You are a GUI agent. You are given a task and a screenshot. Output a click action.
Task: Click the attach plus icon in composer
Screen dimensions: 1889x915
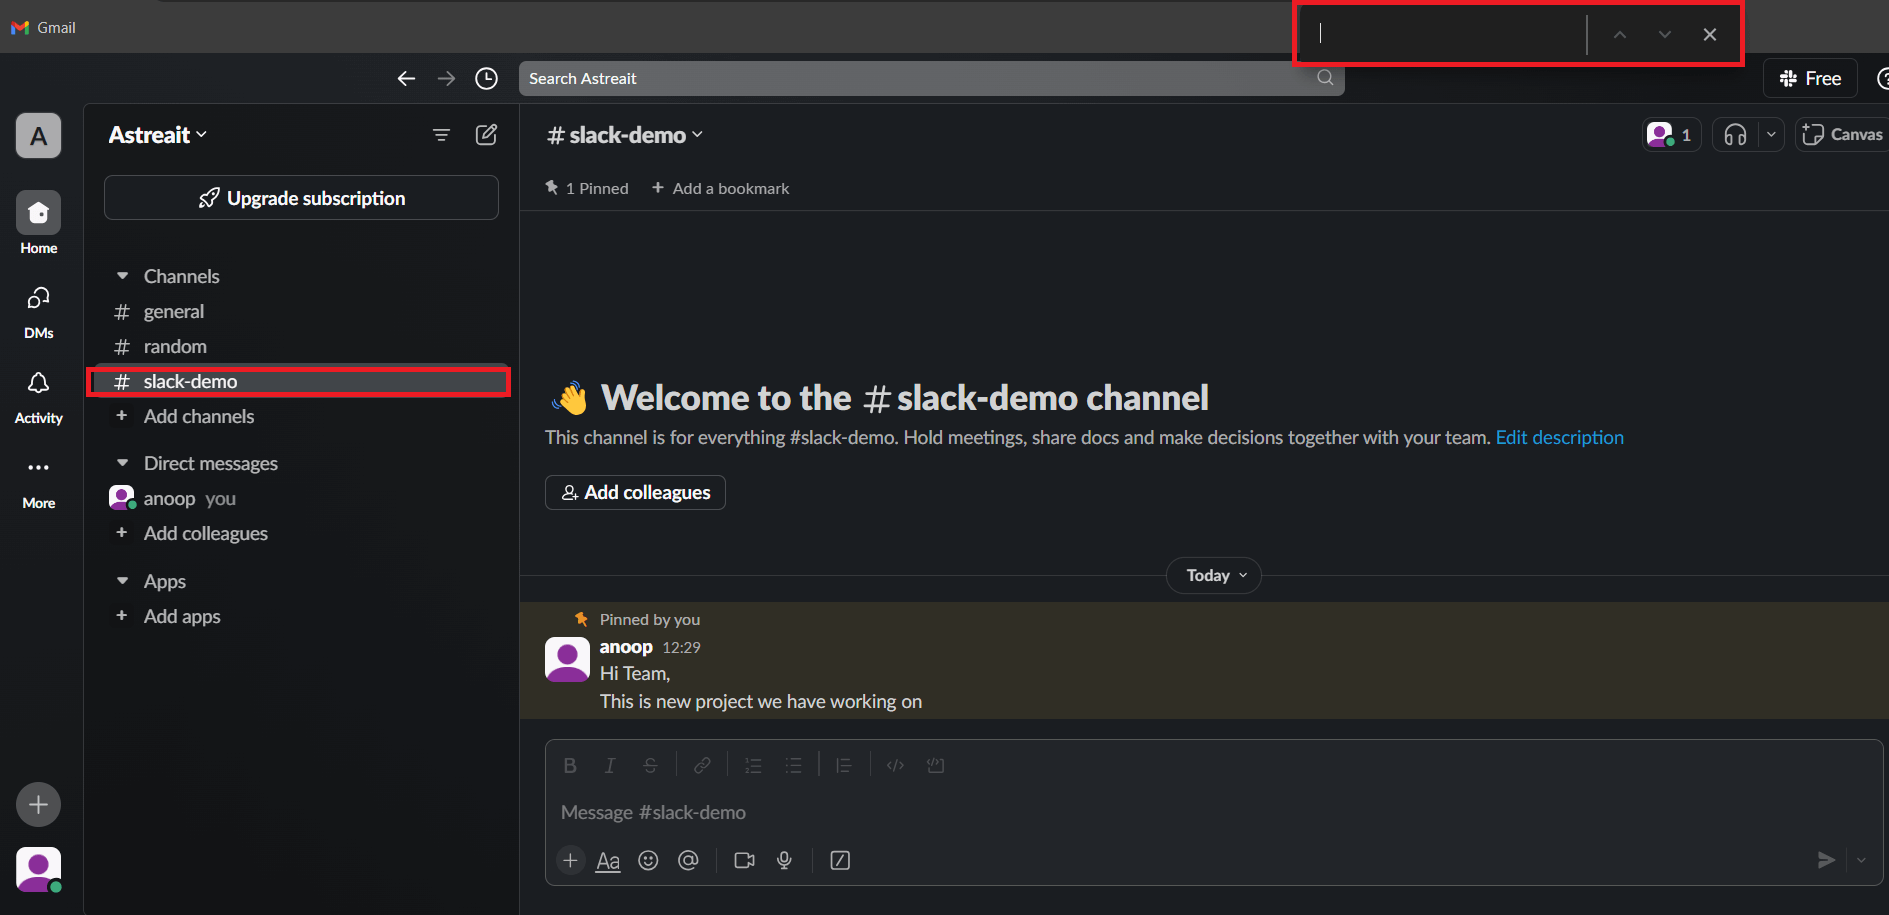pyautogui.click(x=570, y=860)
